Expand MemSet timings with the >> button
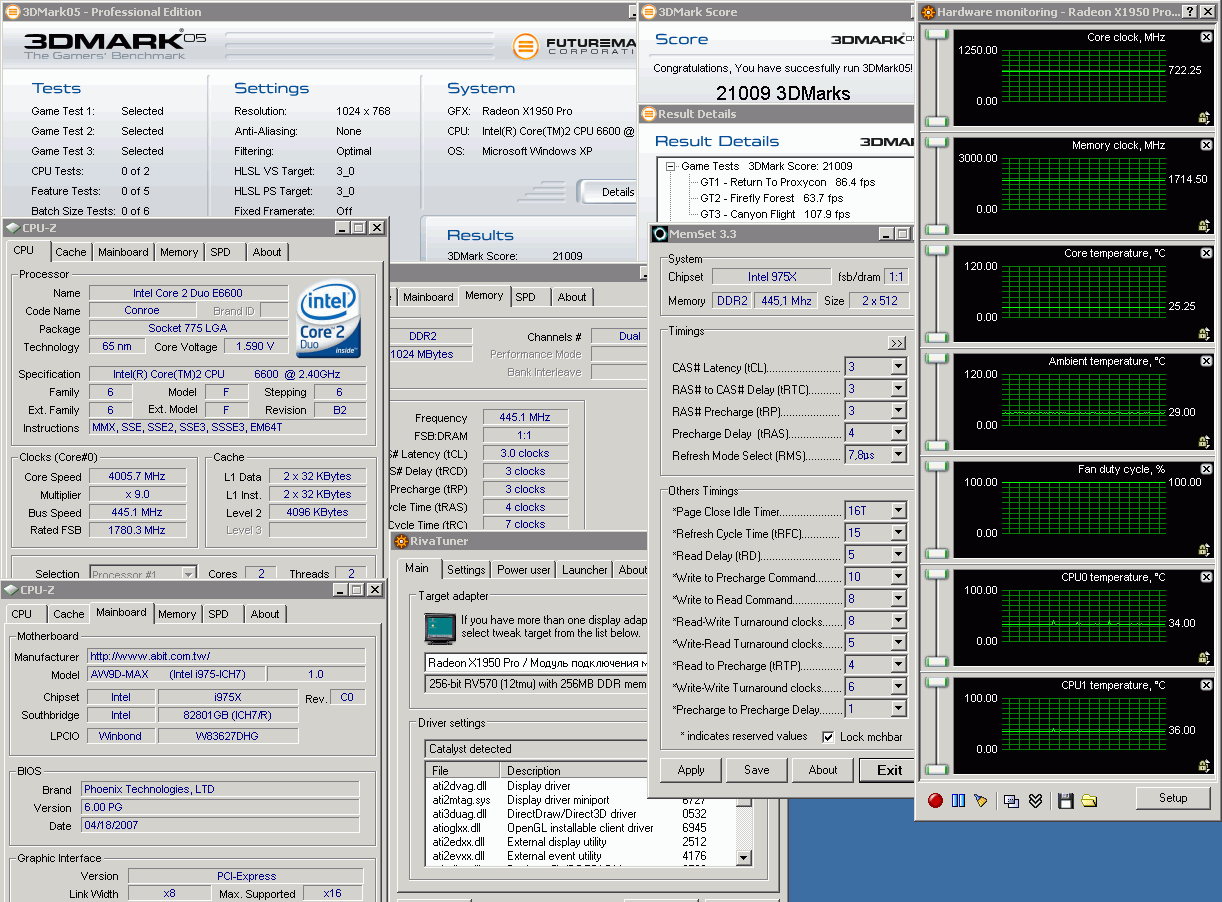The image size is (1222, 902). coord(896,343)
